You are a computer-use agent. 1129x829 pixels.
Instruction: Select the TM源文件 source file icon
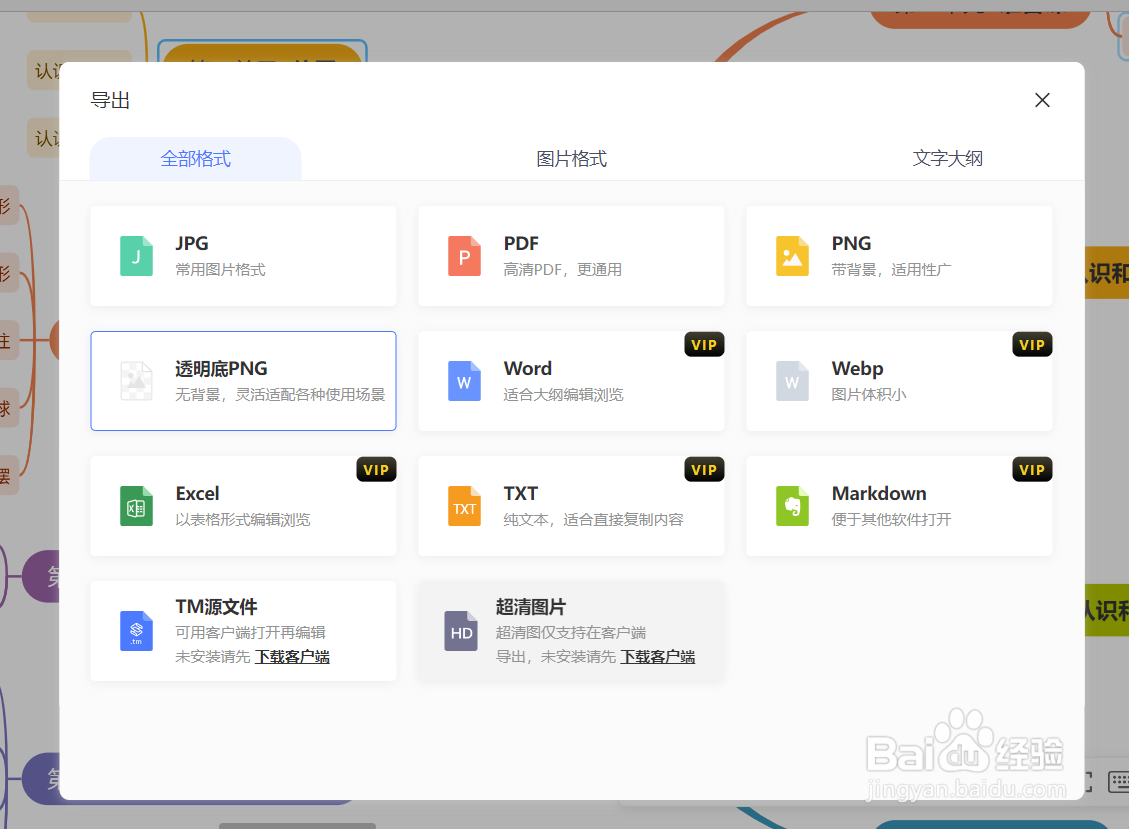click(x=137, y=631)
